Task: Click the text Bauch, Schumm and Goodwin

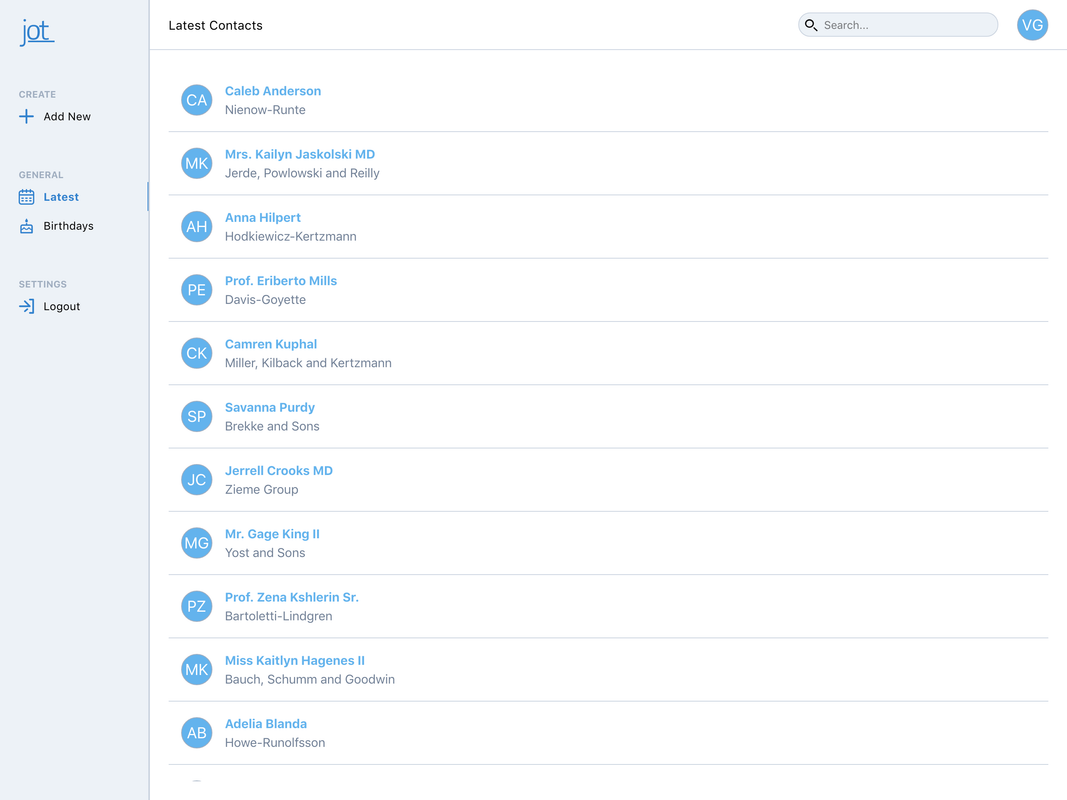Action: click(310, 680)
